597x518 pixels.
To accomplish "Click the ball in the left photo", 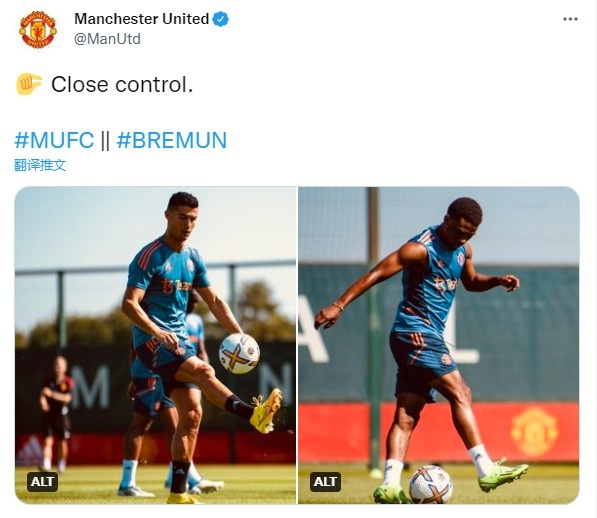I will (239, 354).
